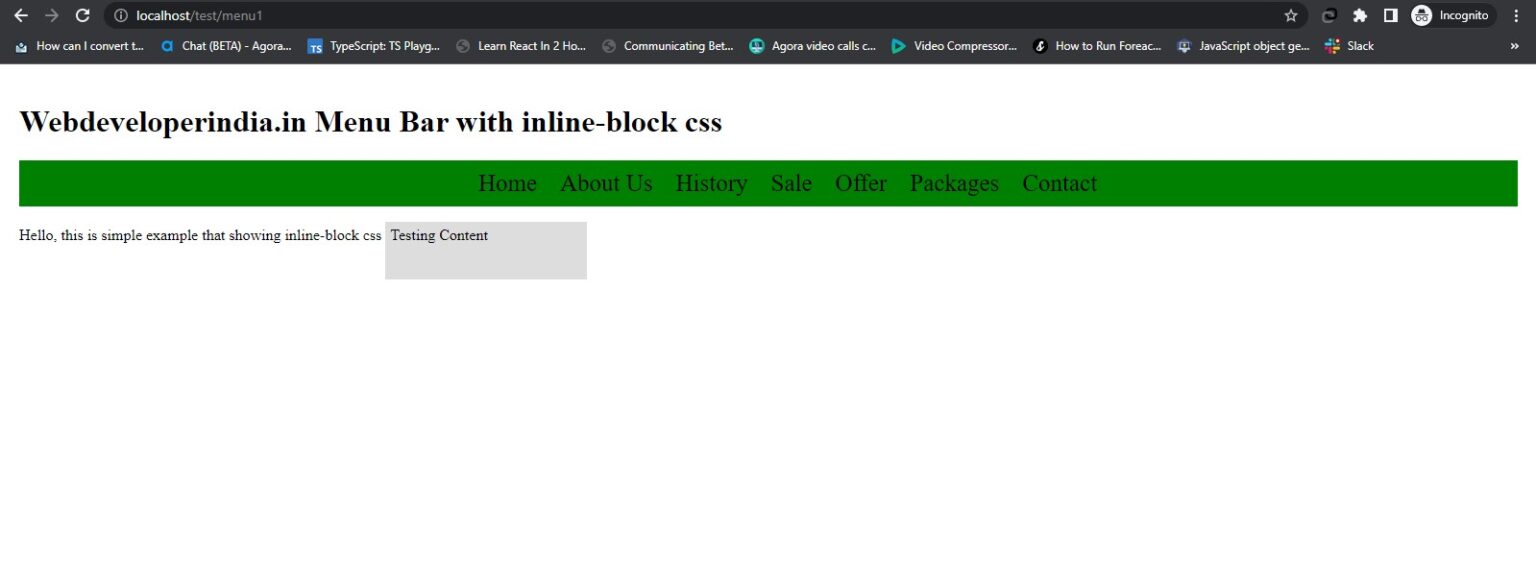This screenshot has width=1536, height=580.
Task: Open the Learn React bookmark
Action: click(522, 45)
